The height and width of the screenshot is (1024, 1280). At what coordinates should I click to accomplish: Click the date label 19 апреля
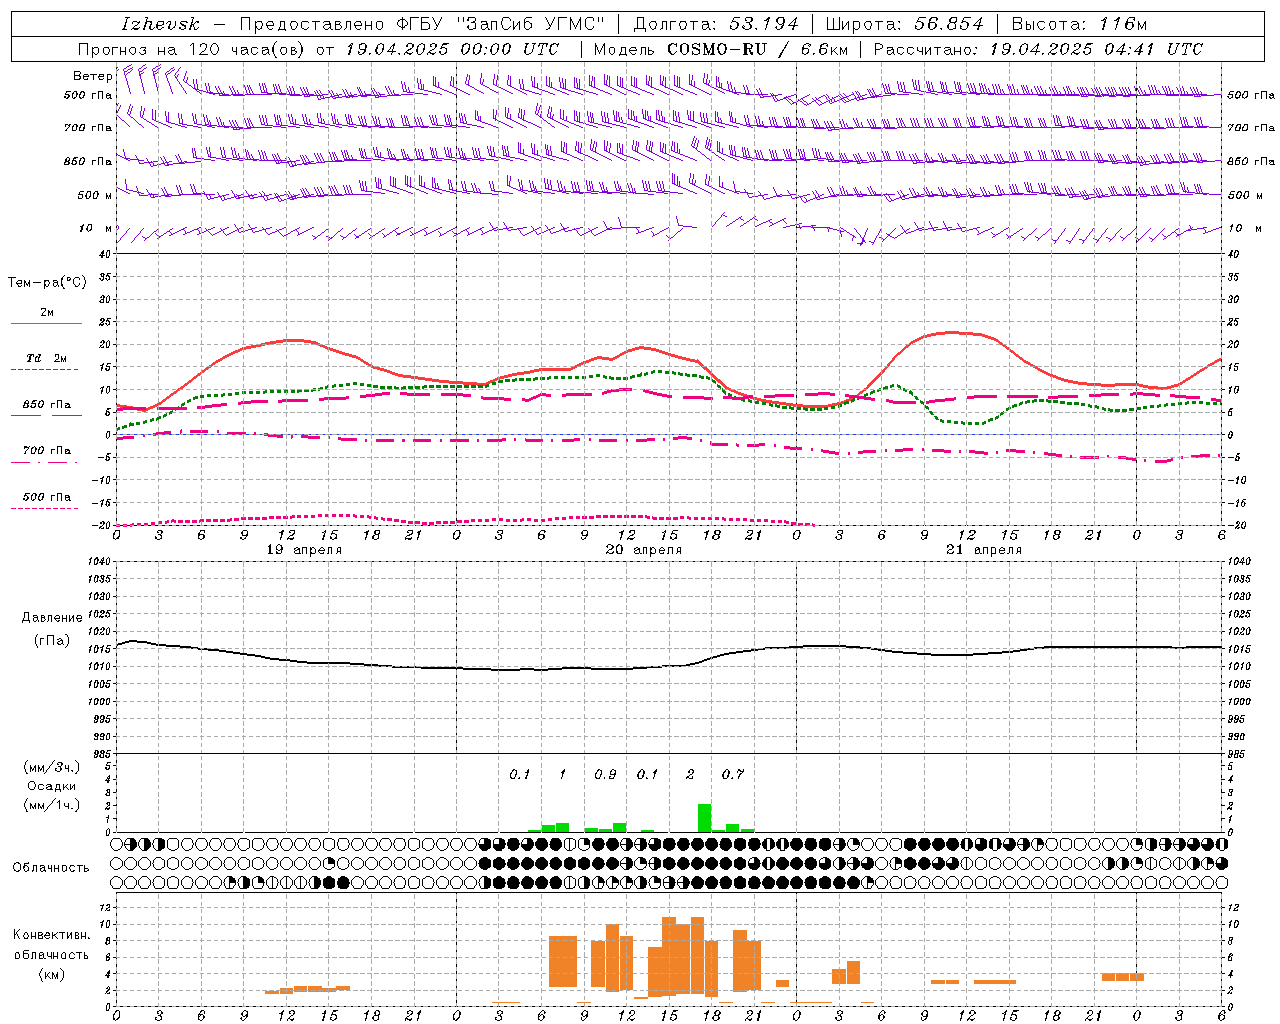(x=304, y=550)
